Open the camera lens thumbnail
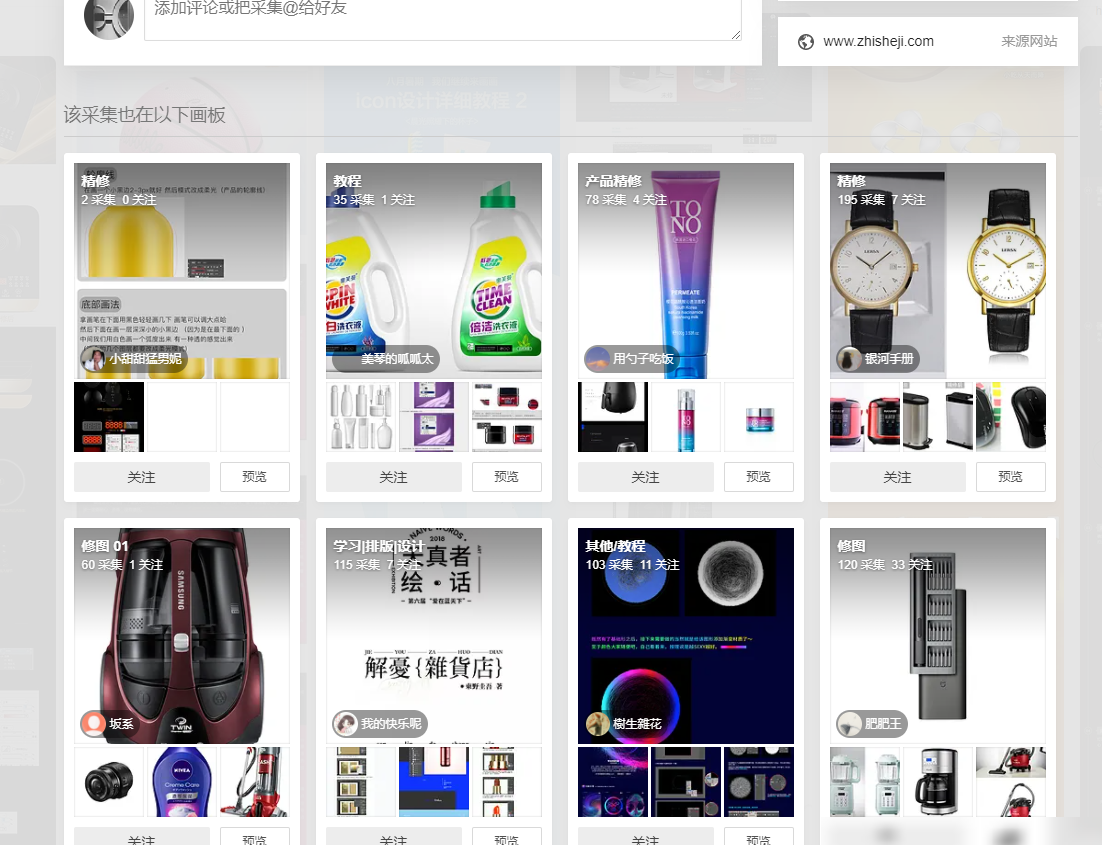 pyautogui.click(x=109, y=782)
